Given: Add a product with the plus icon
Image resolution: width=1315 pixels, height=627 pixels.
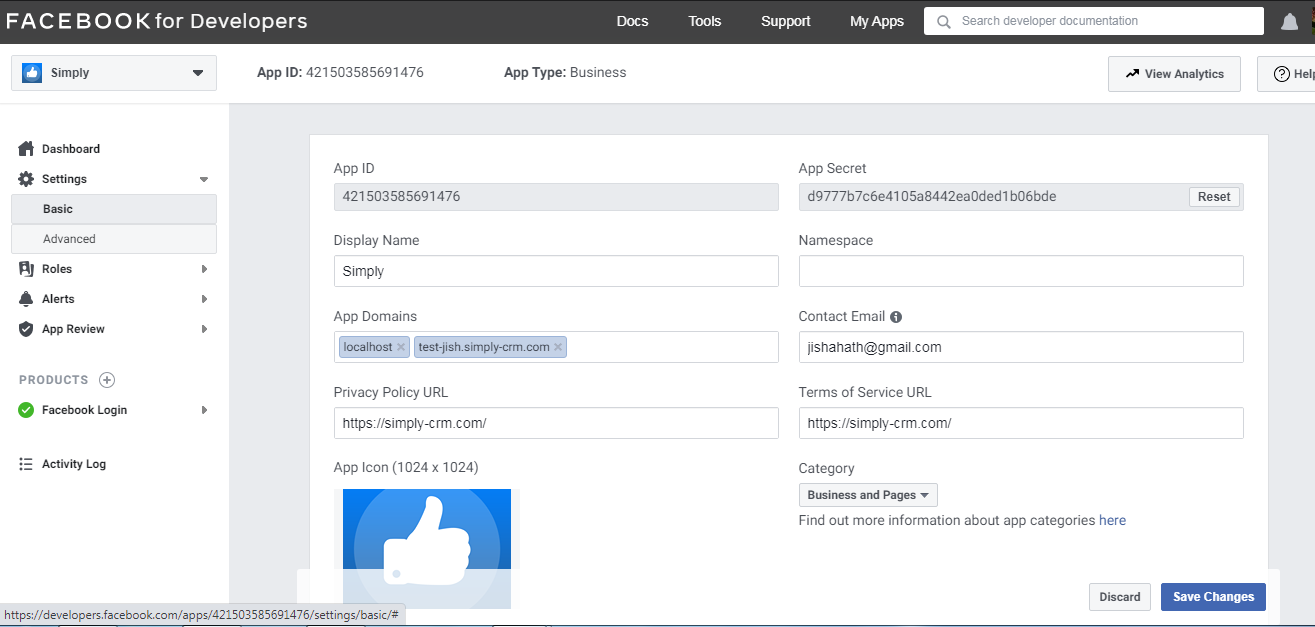Looking at the screenshot, I should pos(108,380).
